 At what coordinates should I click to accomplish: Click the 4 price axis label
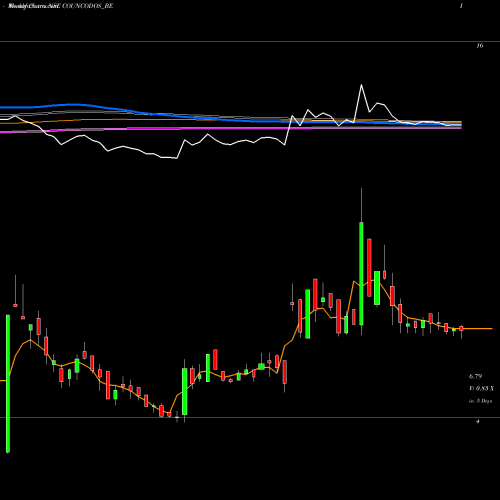(x=478, y=421)
